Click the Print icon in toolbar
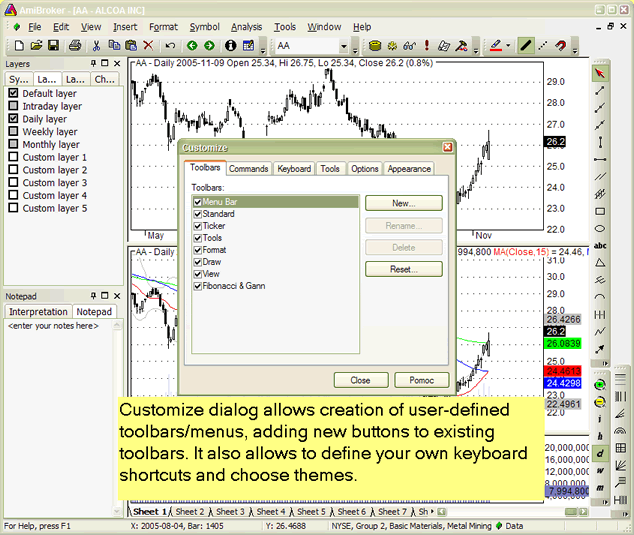 [75, 46]
